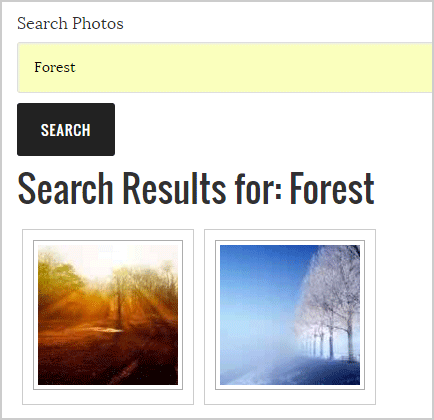Click the word Photos in the search label
Screen dimensions: 434x420
point(98,24)
